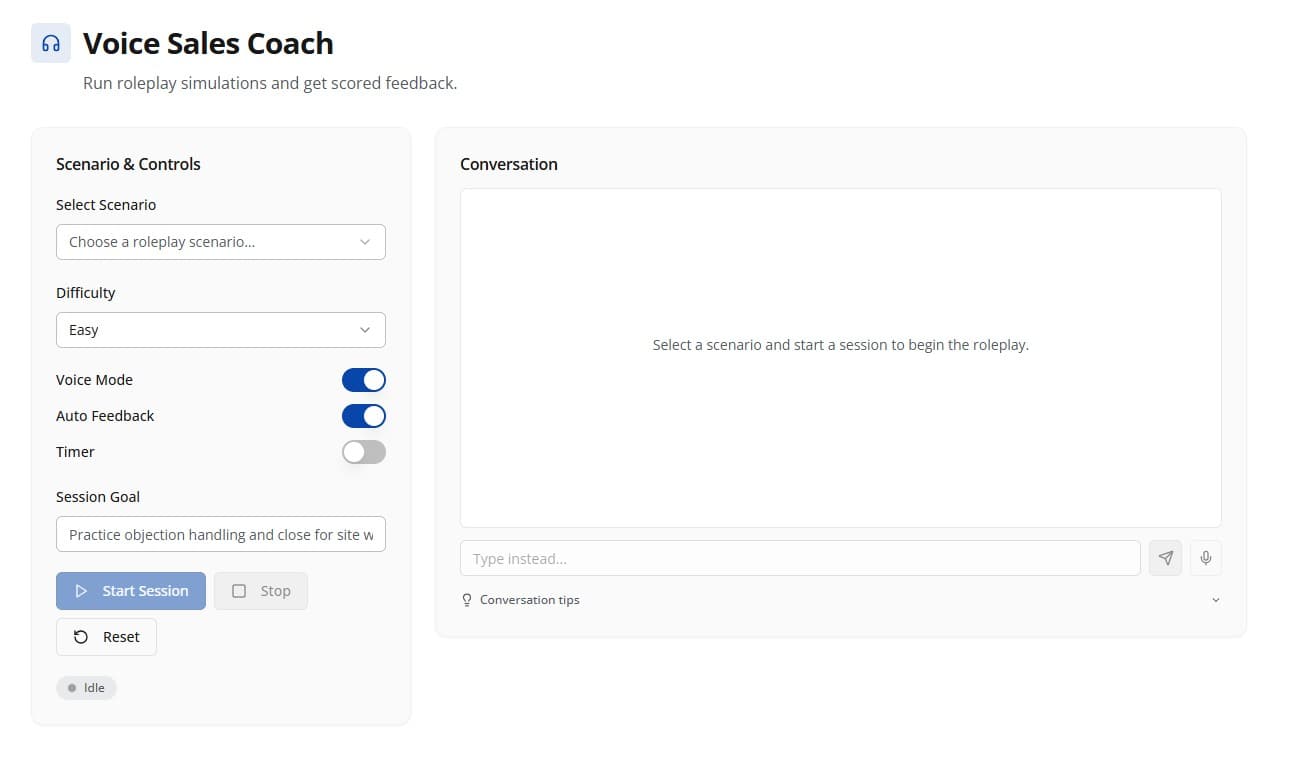Disable Voice Mode

pos(363,380)
